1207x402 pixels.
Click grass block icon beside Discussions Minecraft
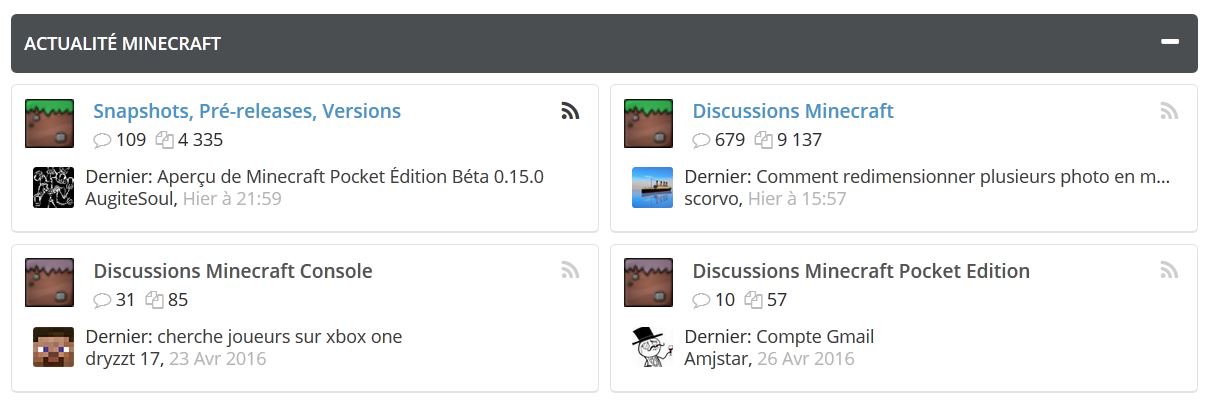649,124
